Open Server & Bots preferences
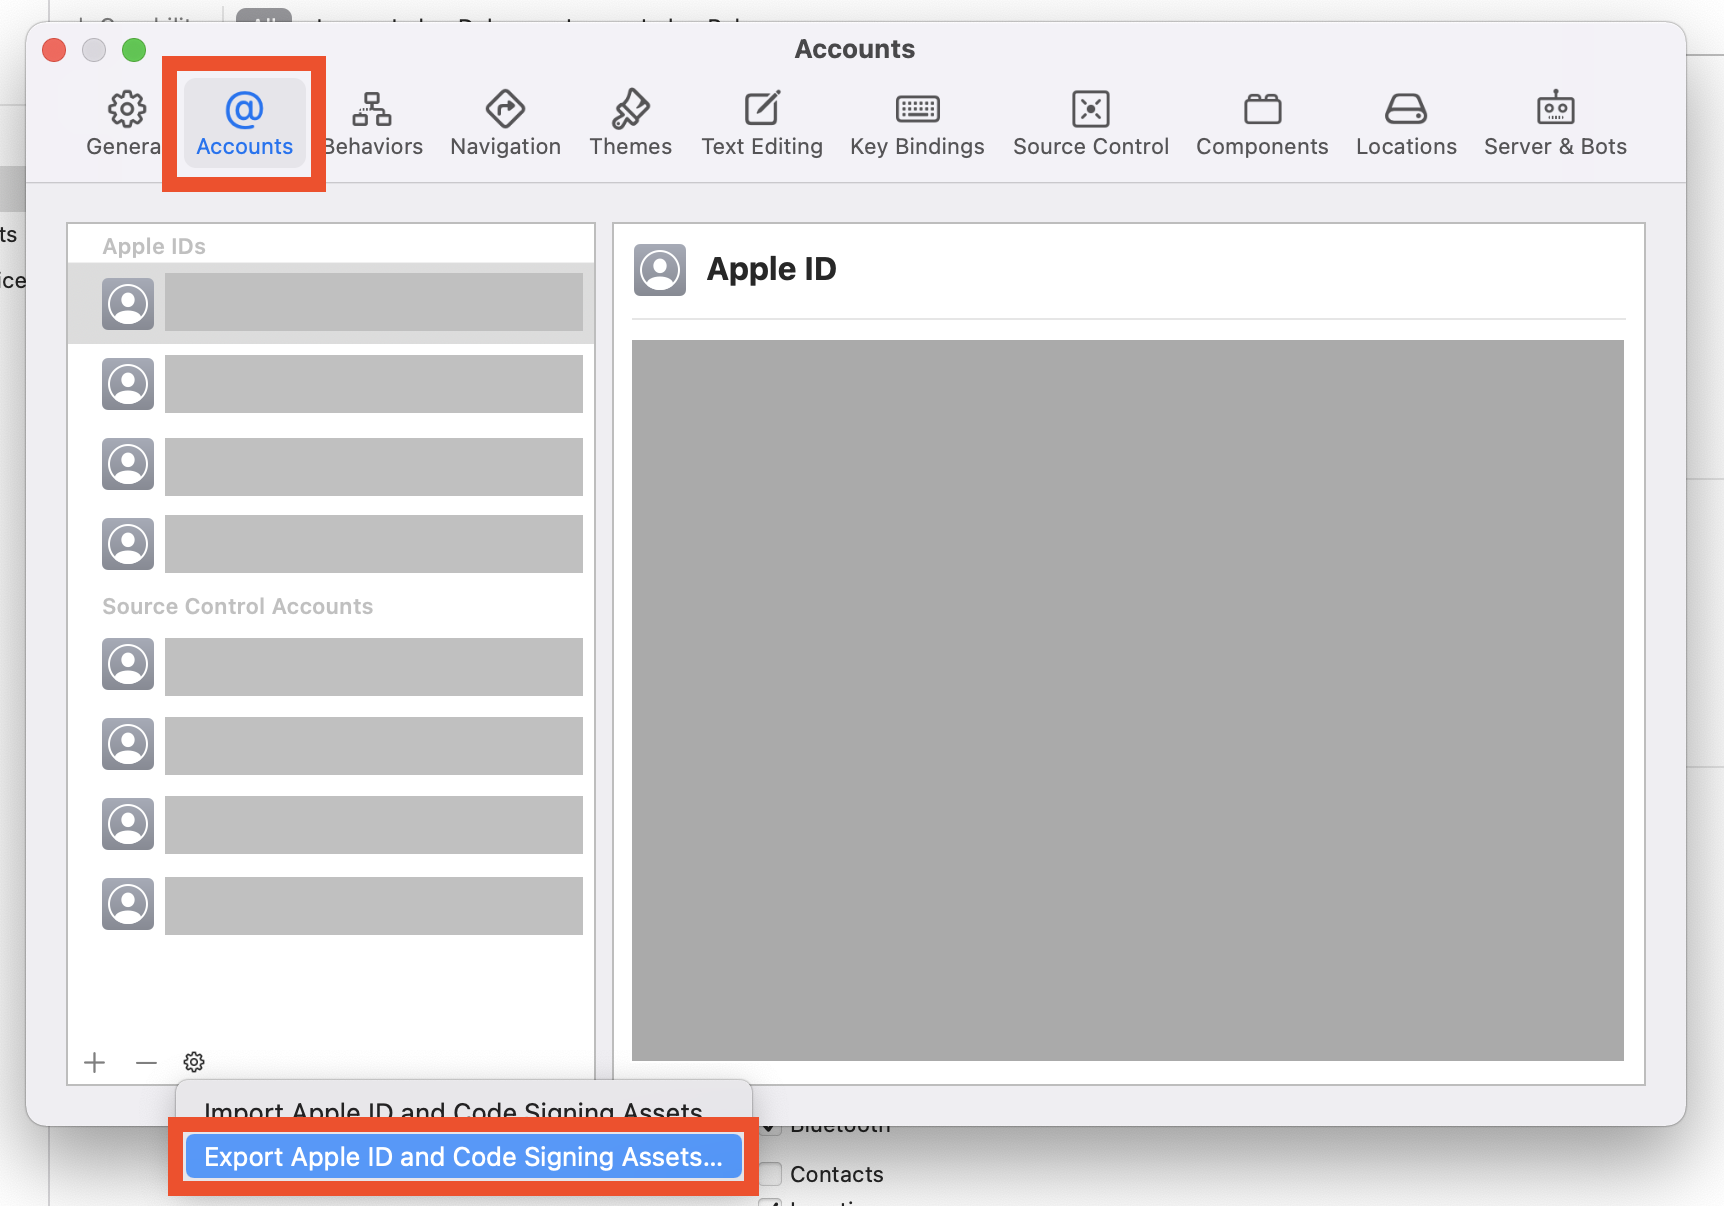This screenshot has width=1724, height=1206. (1555, 124)
